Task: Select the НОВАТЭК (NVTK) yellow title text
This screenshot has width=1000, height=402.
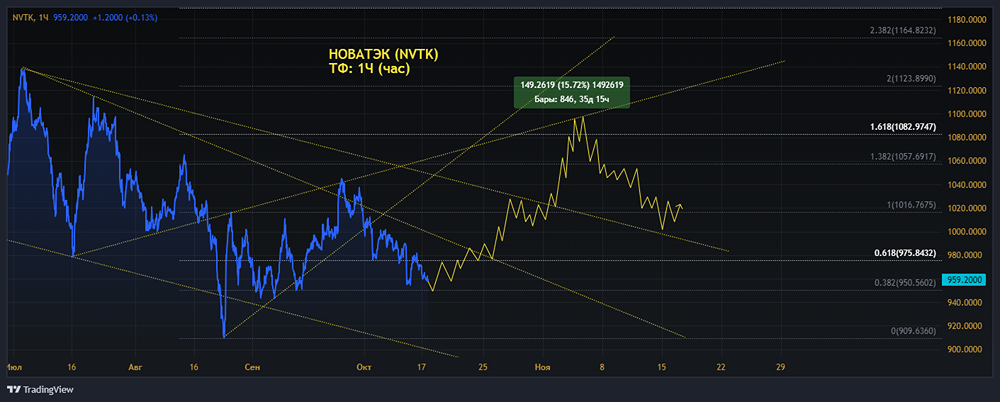Action: (x=383, y=56)
